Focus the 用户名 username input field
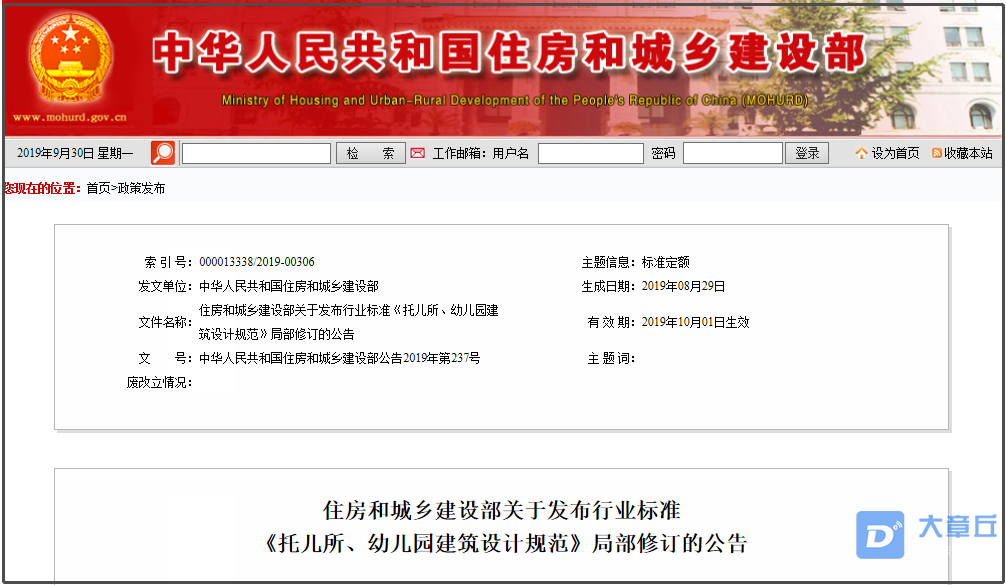The width and height of the screenshot is (1006, 585). (590, 153)
